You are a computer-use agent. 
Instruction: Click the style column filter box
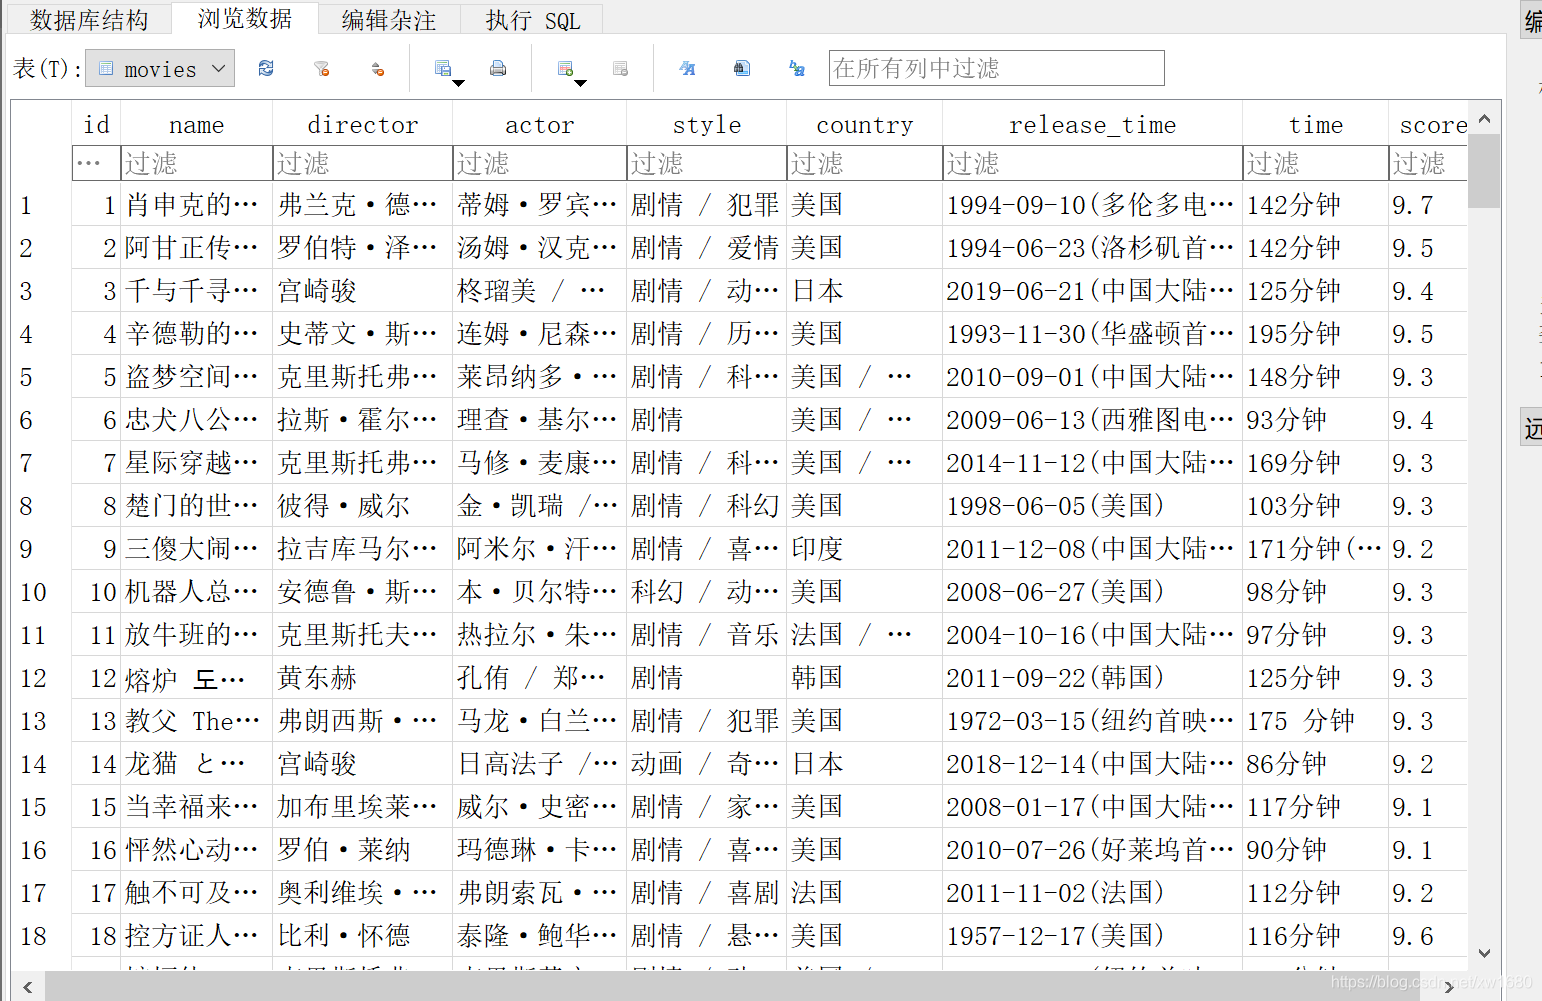coord(706,163)
